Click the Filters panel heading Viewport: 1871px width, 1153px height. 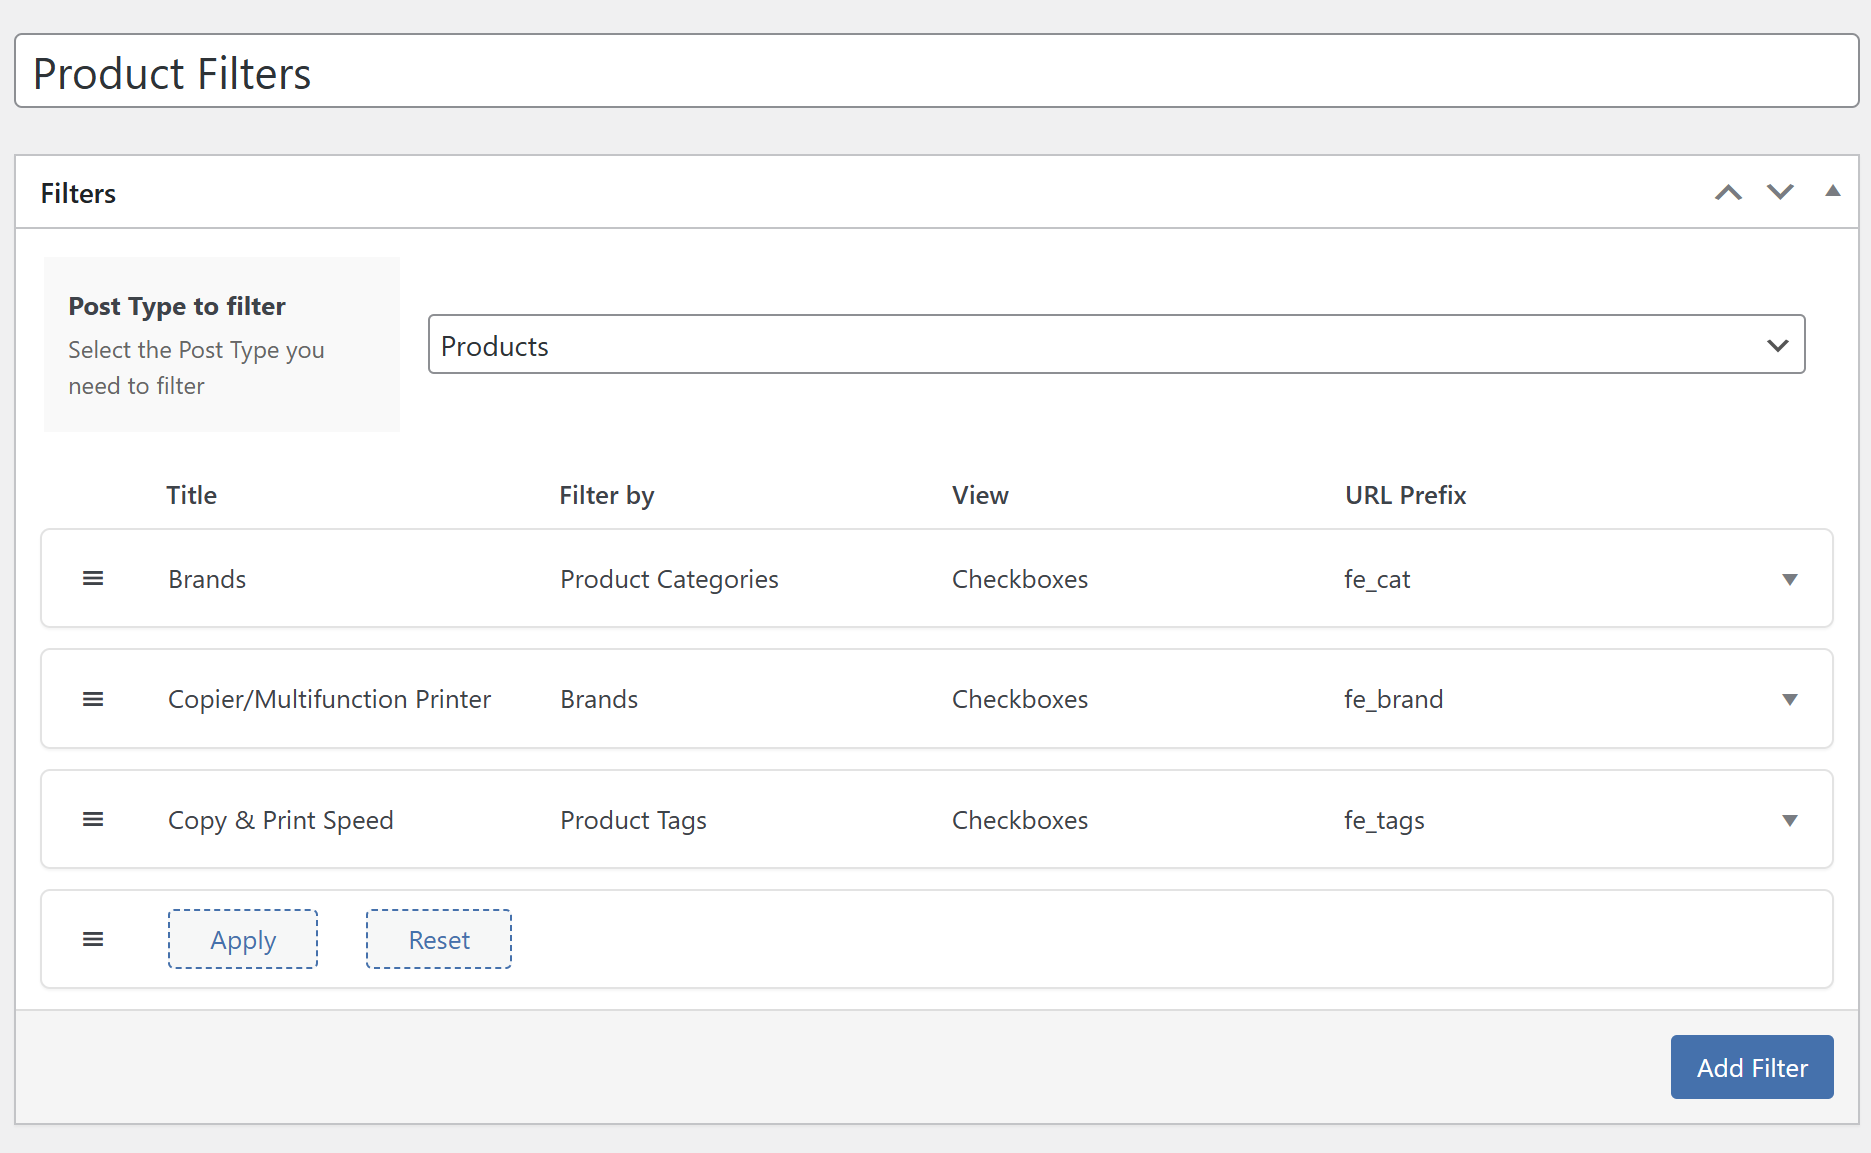pos(78,193)
